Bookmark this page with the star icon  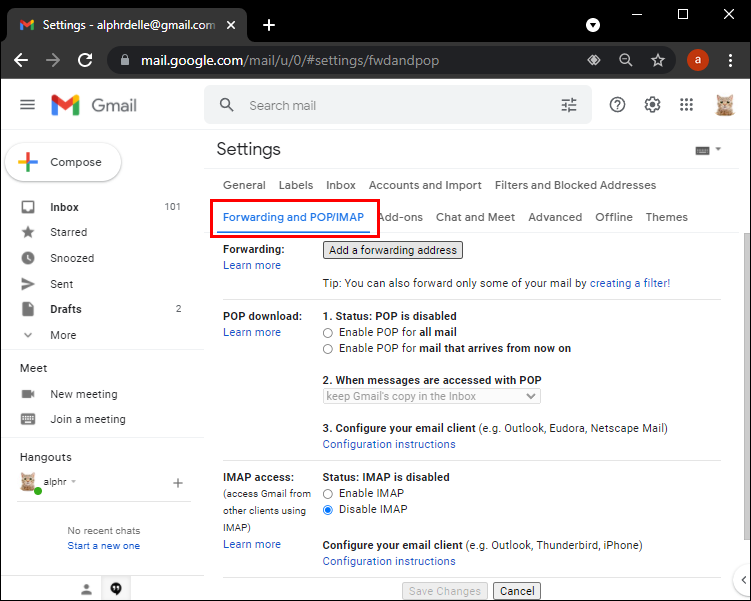pyautogui.click(x=658, y=60)
